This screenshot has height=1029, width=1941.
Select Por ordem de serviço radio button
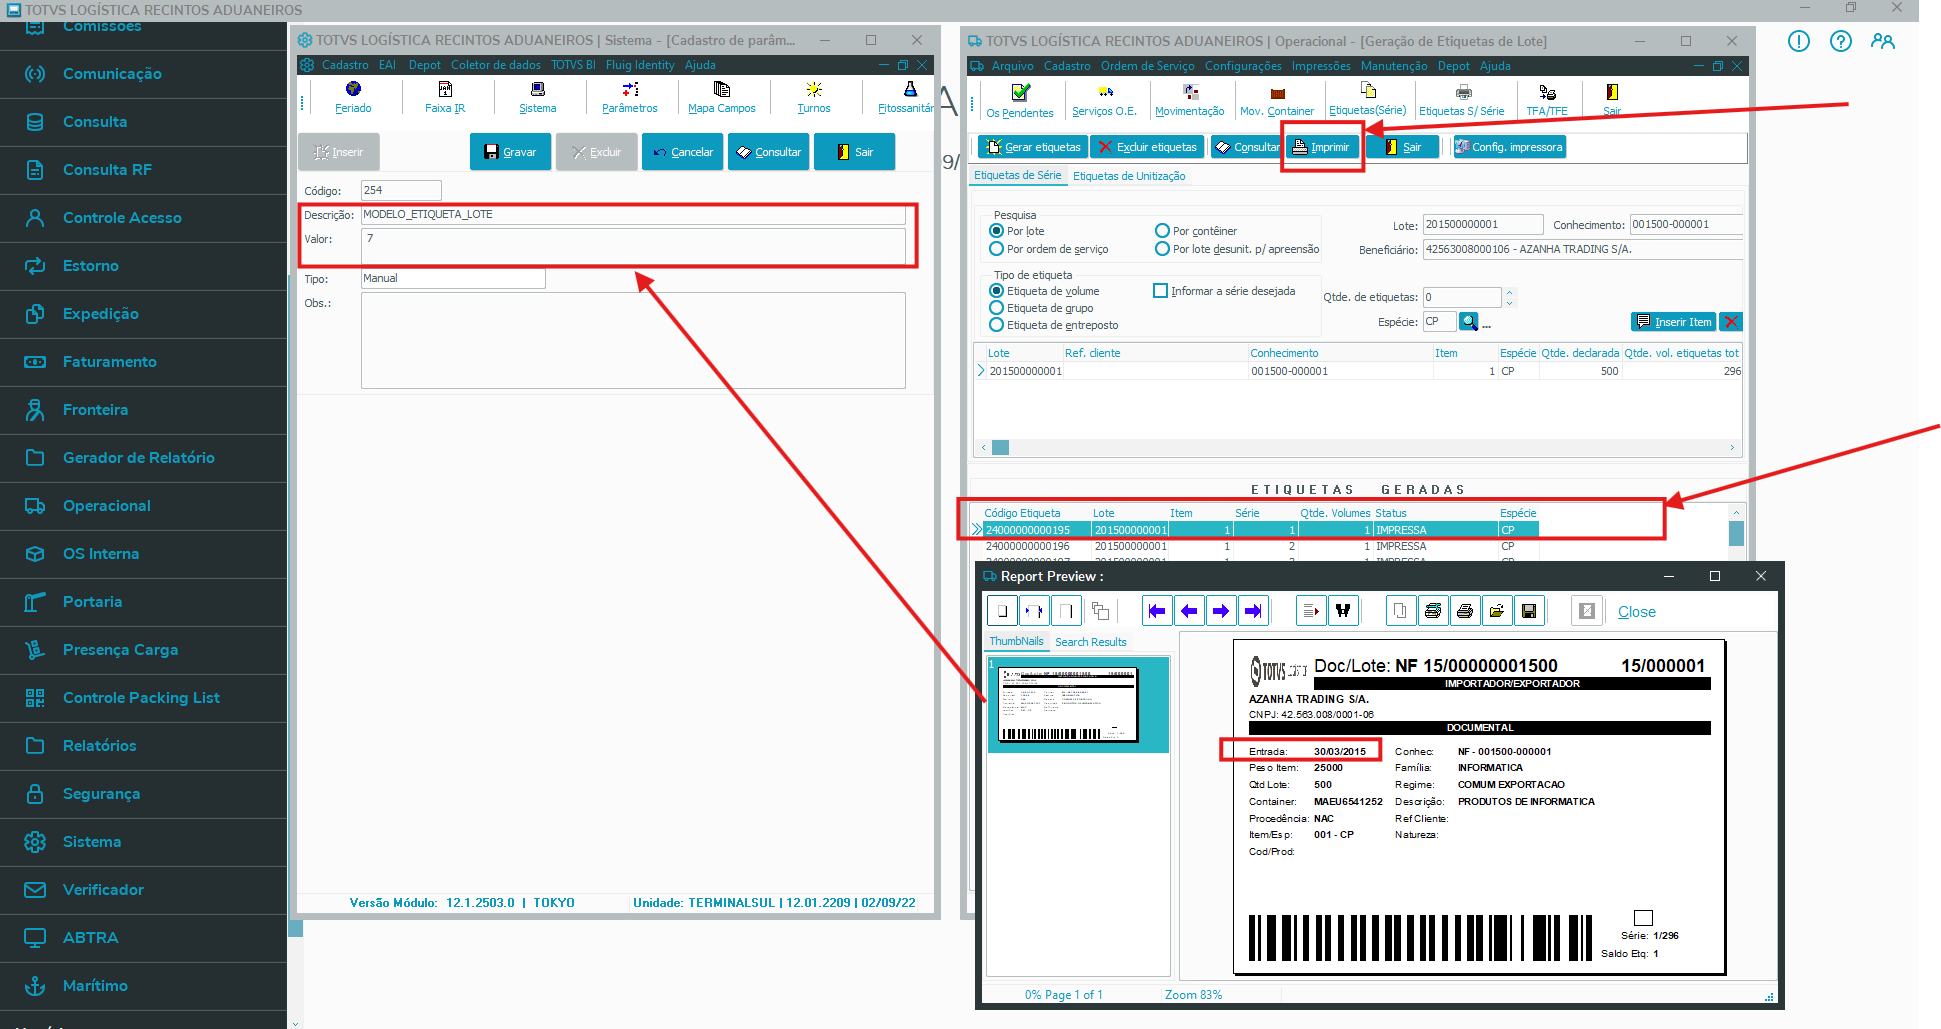click(x=996, y=249)
